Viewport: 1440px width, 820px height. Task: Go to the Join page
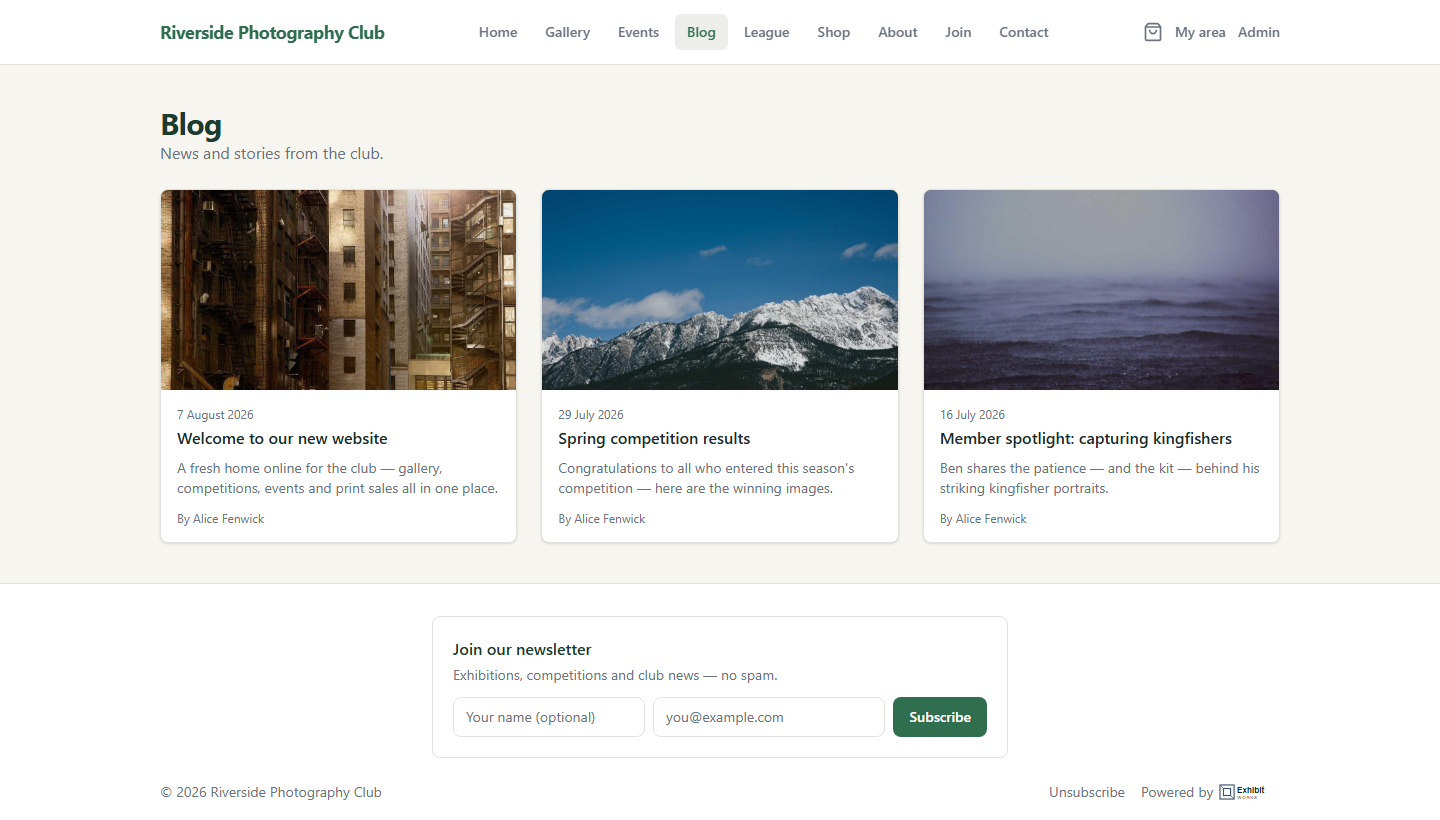tap(958, 32)
